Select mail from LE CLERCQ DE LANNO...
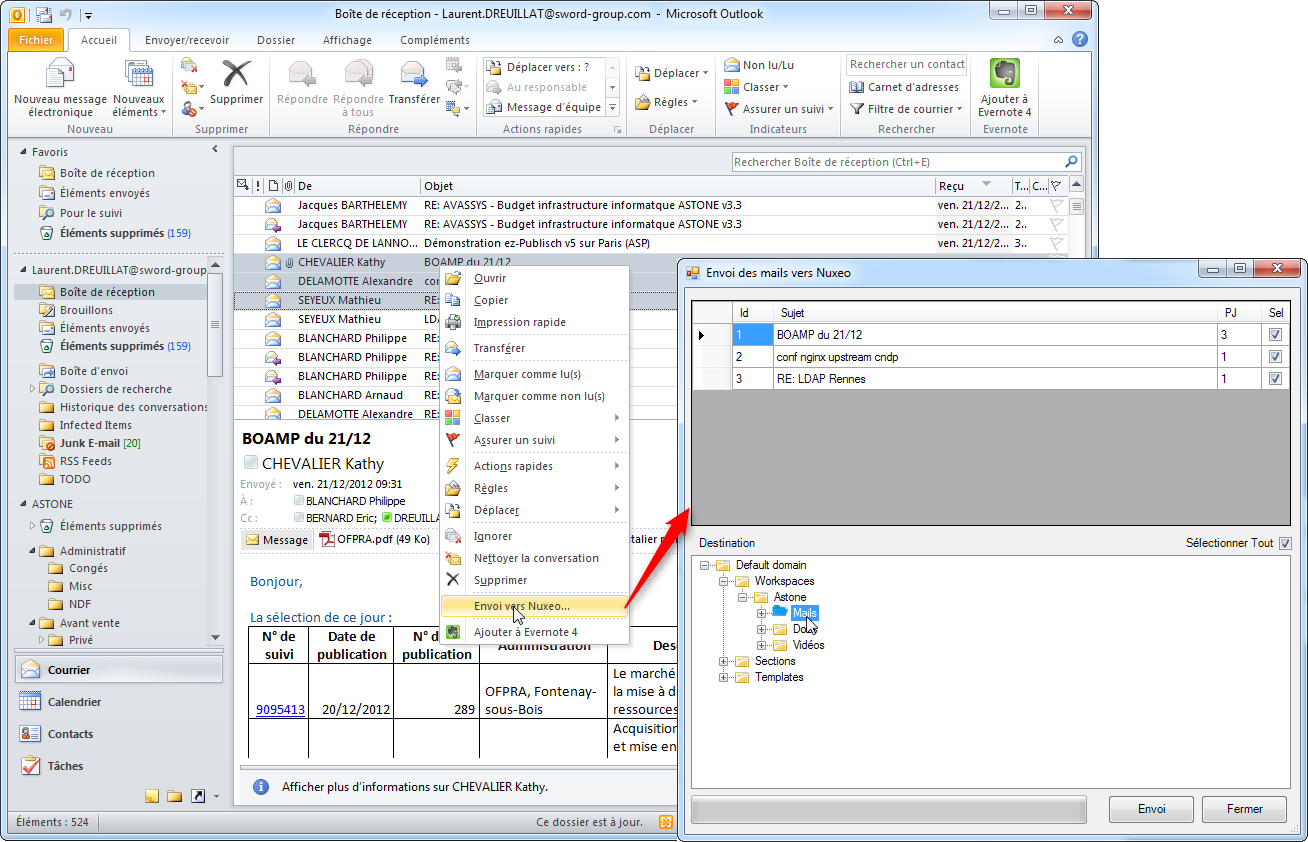Viewport: 1308px width, 842px height. (x=651, y=243)
